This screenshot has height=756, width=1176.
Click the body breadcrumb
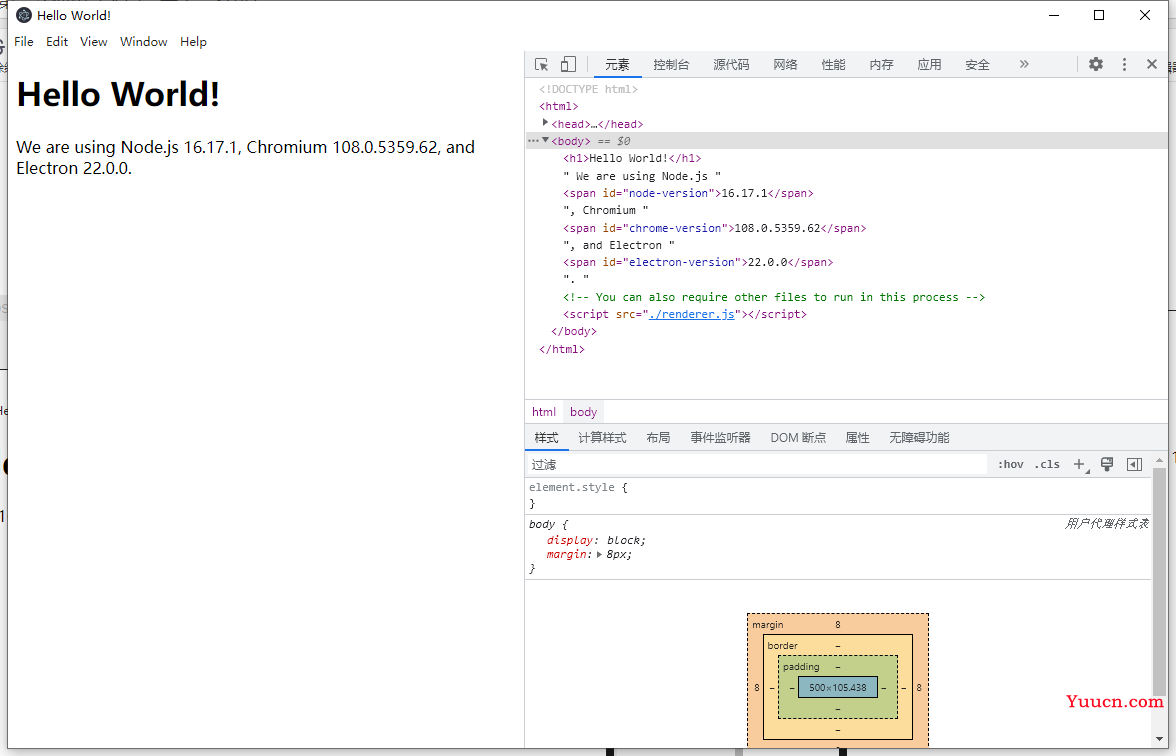pos(584,412)
